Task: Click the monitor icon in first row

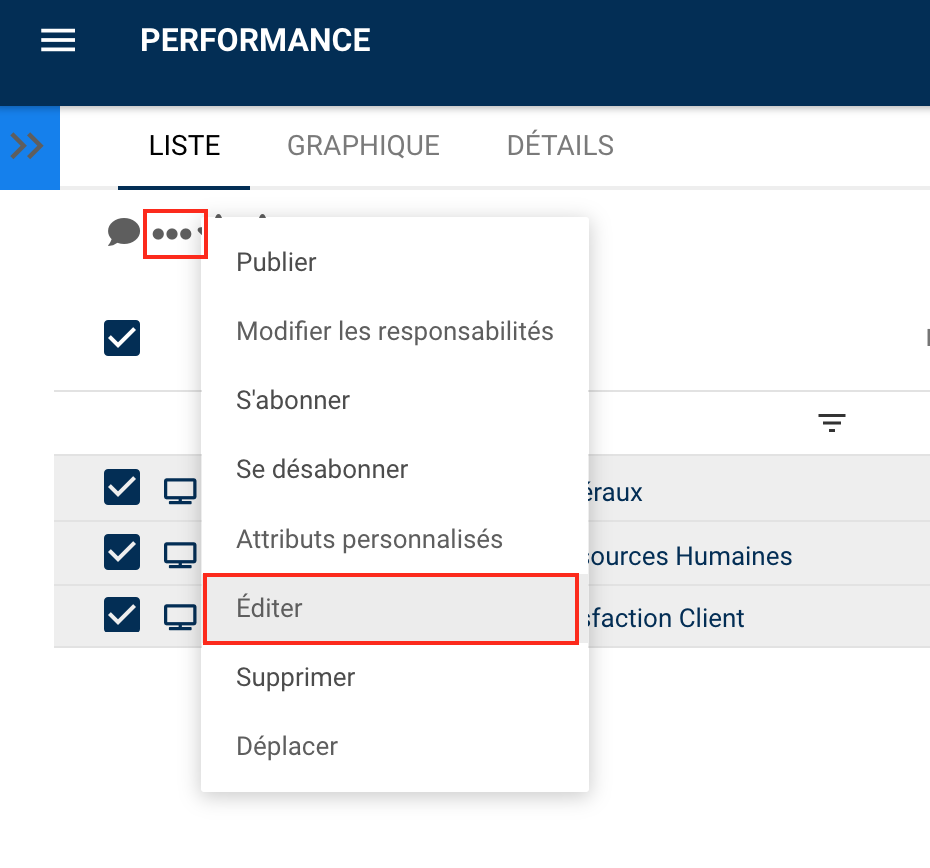Action: 180,491
